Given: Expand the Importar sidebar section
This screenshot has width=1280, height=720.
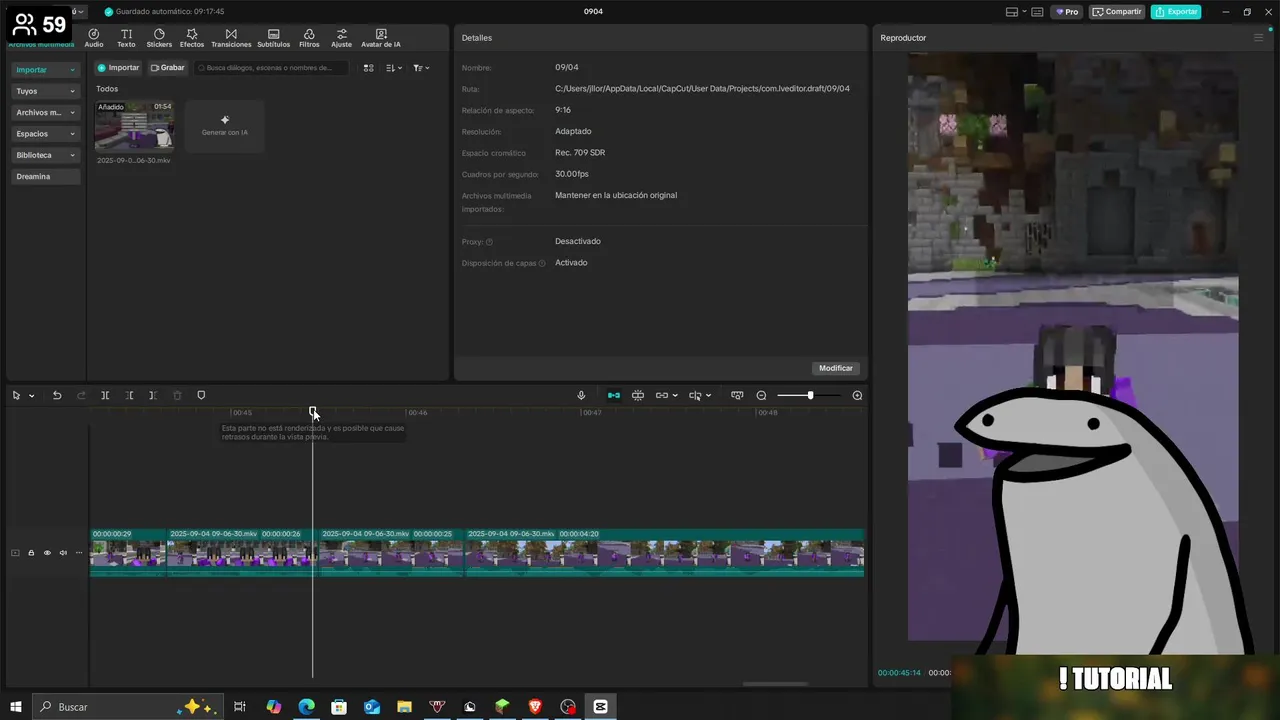Looking at the screenshot, I should click(45, 70).
